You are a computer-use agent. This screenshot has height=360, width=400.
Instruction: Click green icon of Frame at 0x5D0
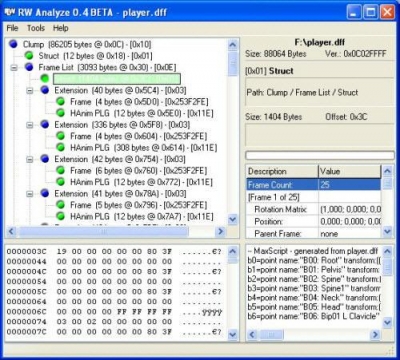point(60,102)
